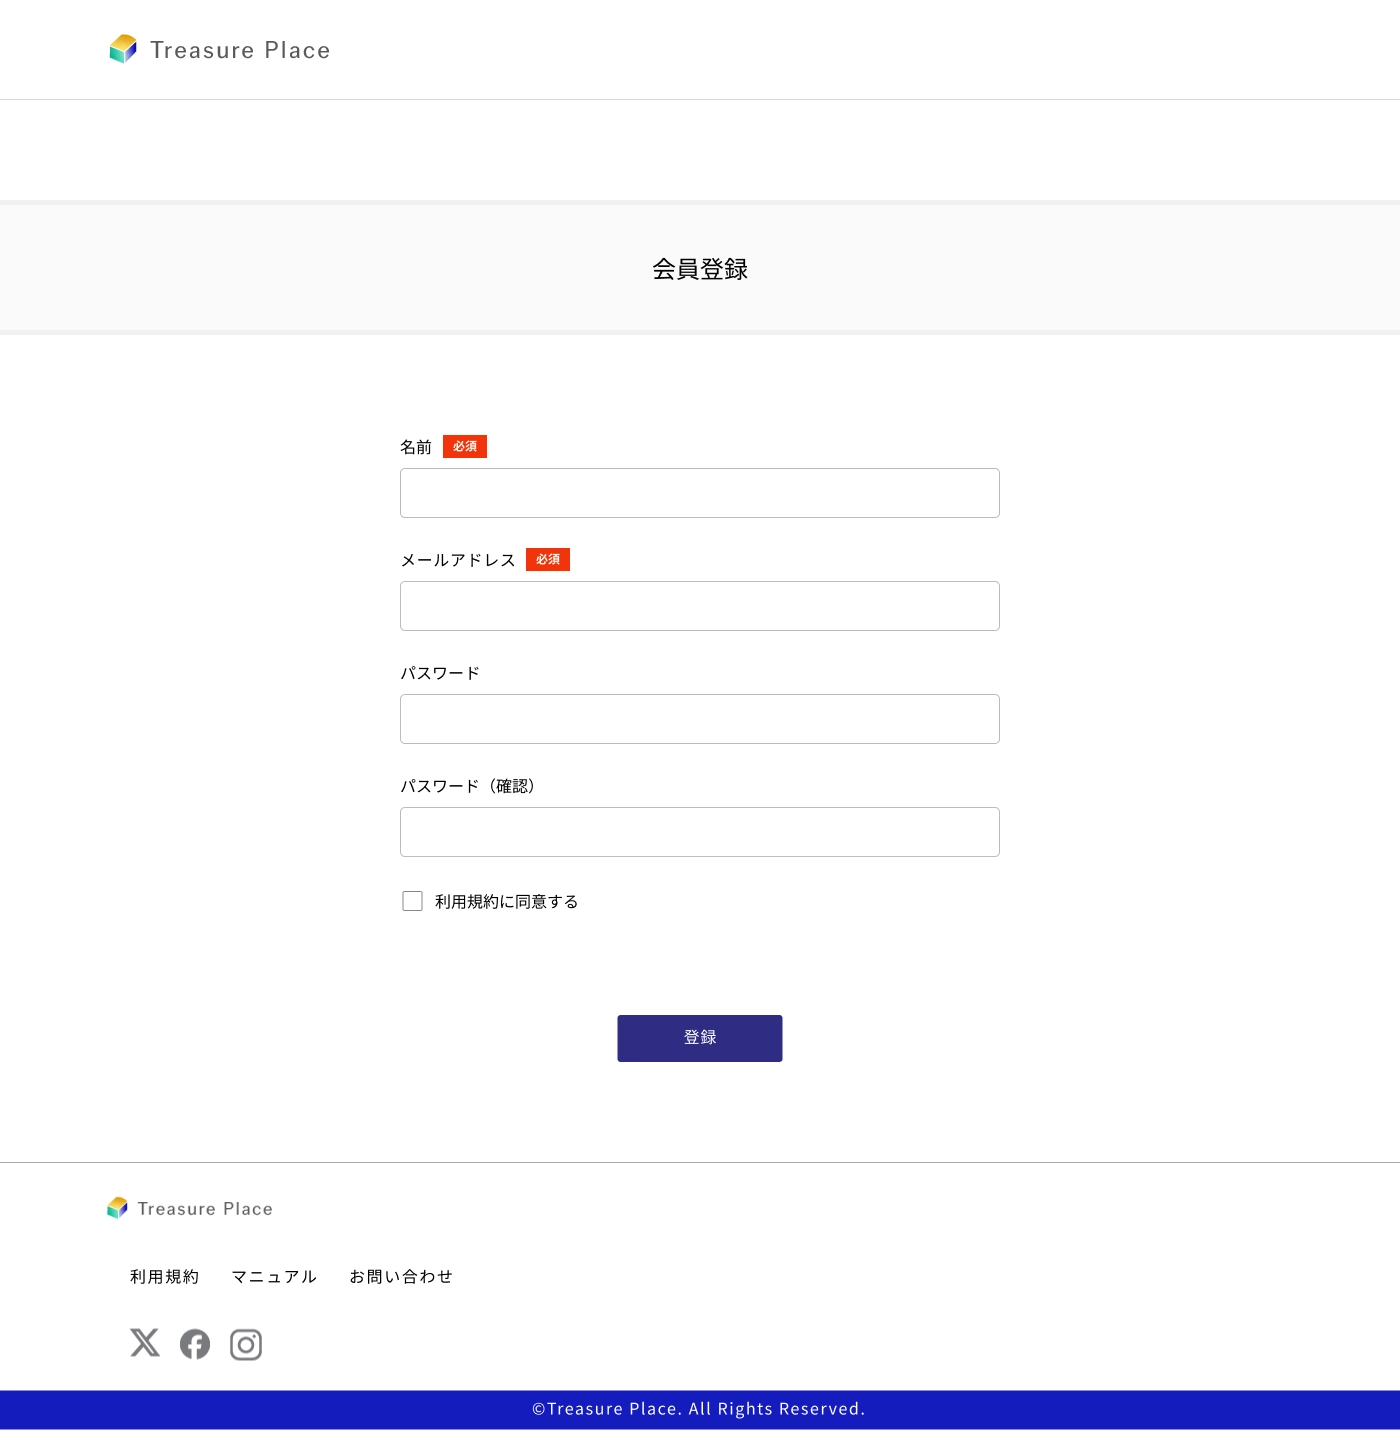Click the 登録 submit button
The height and width of the screenshot is (1431, 1400).
(x=700, y=1038)
